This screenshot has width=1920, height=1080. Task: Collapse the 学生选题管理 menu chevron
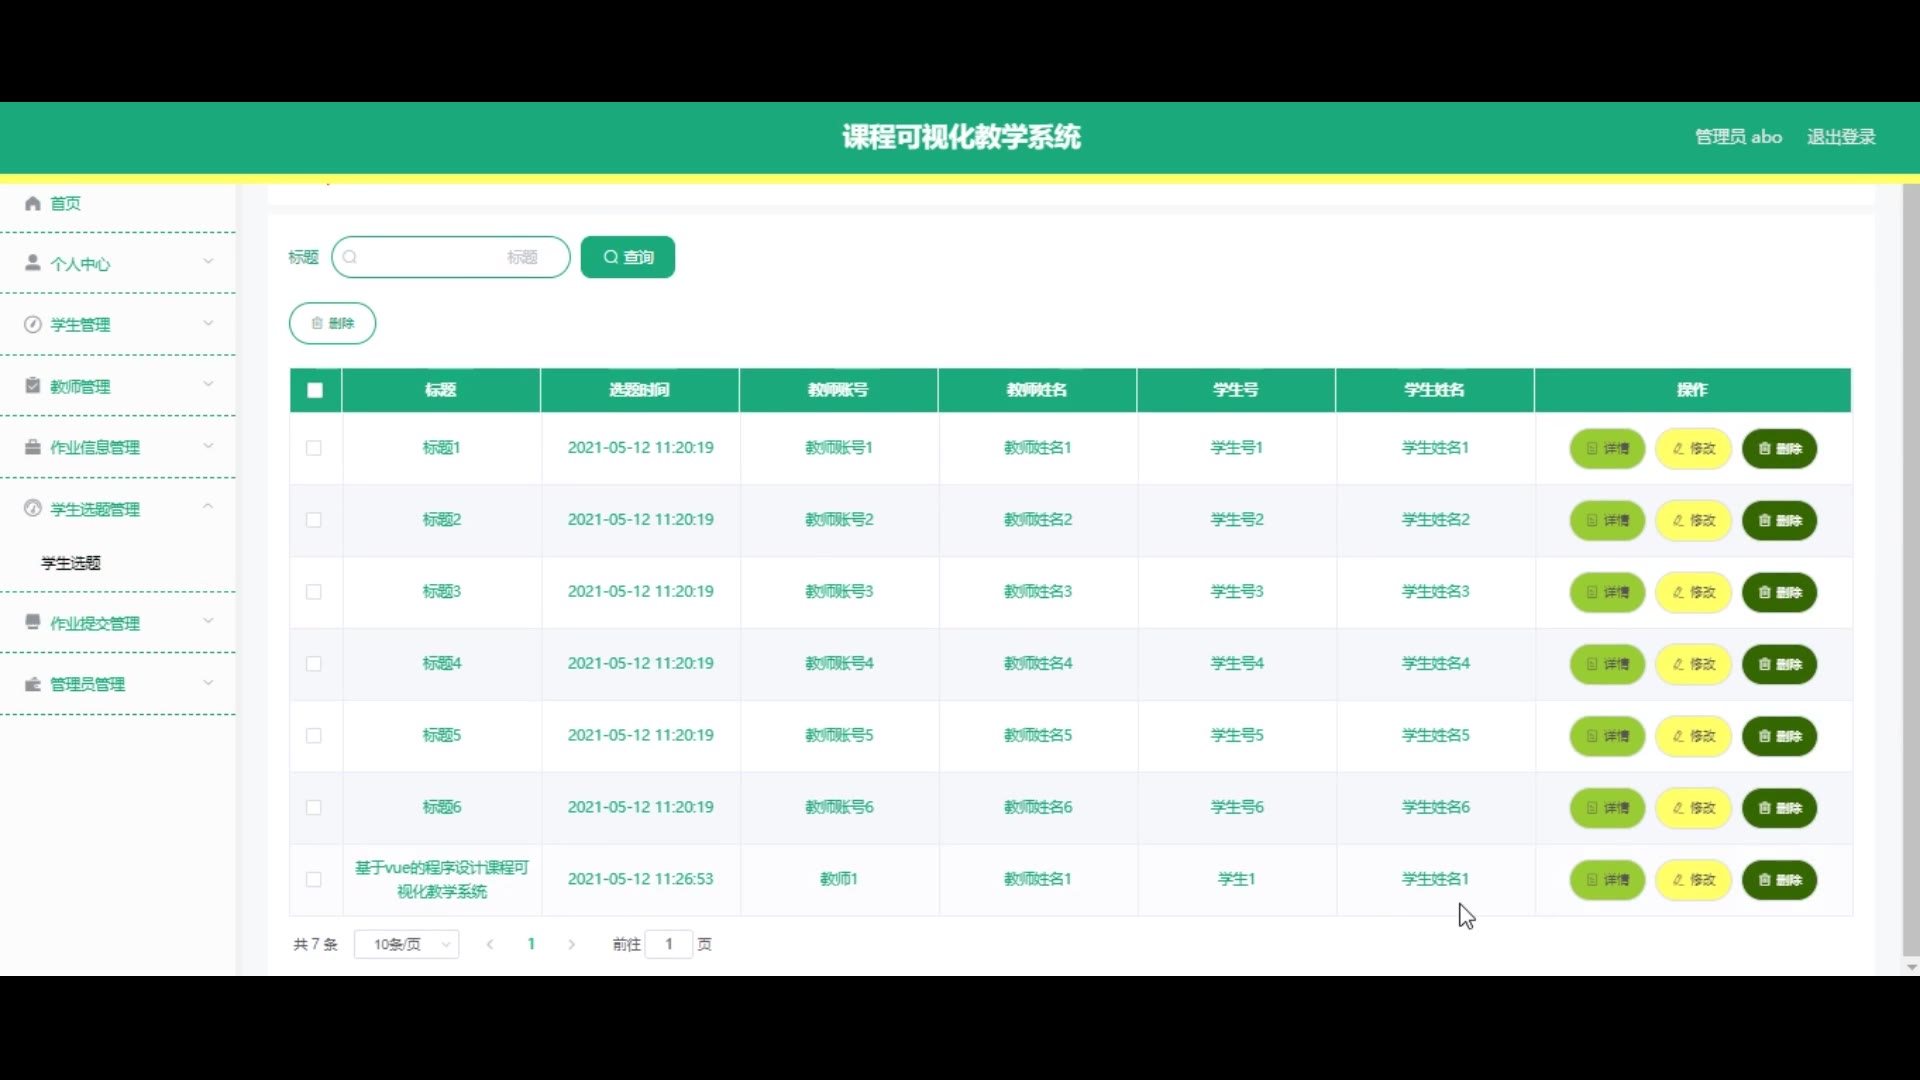tap(208, 507)
